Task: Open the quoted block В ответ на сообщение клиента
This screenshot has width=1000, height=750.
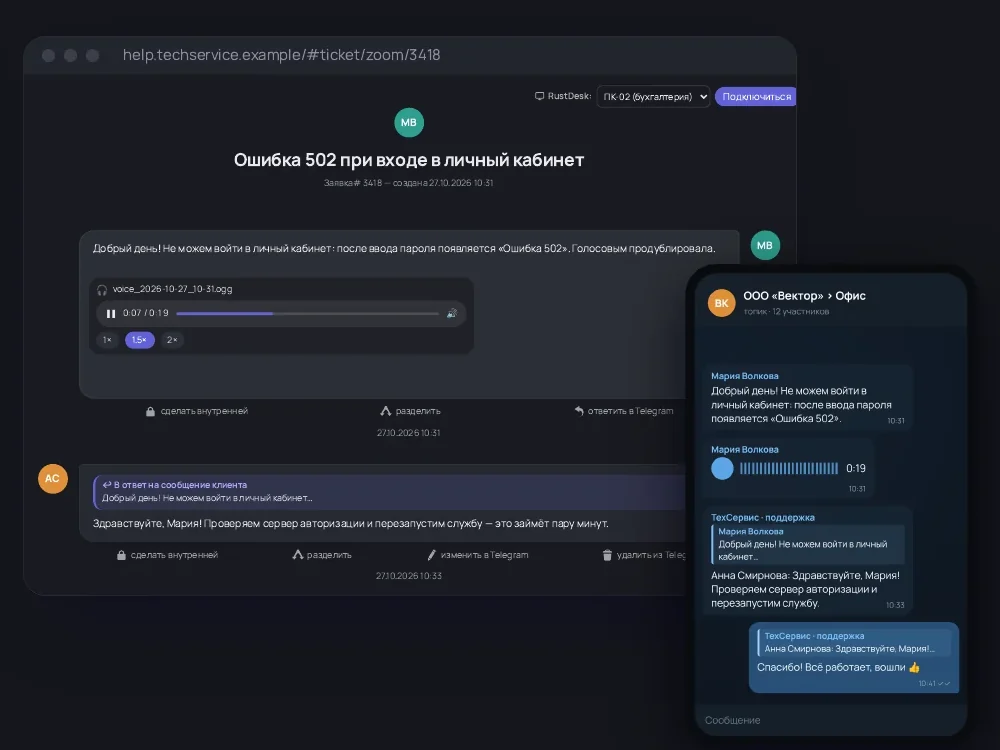Action: [x=390, y=492]
